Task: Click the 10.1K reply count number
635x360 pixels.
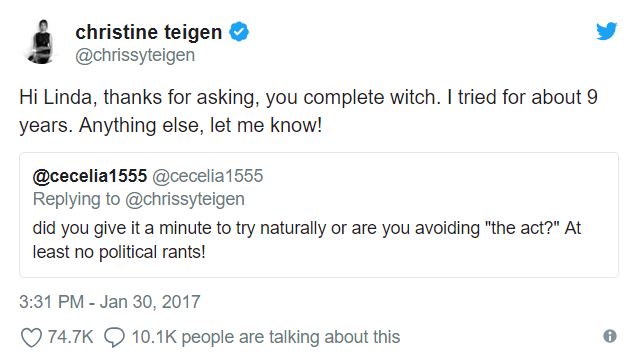Action: click(154, 337)
